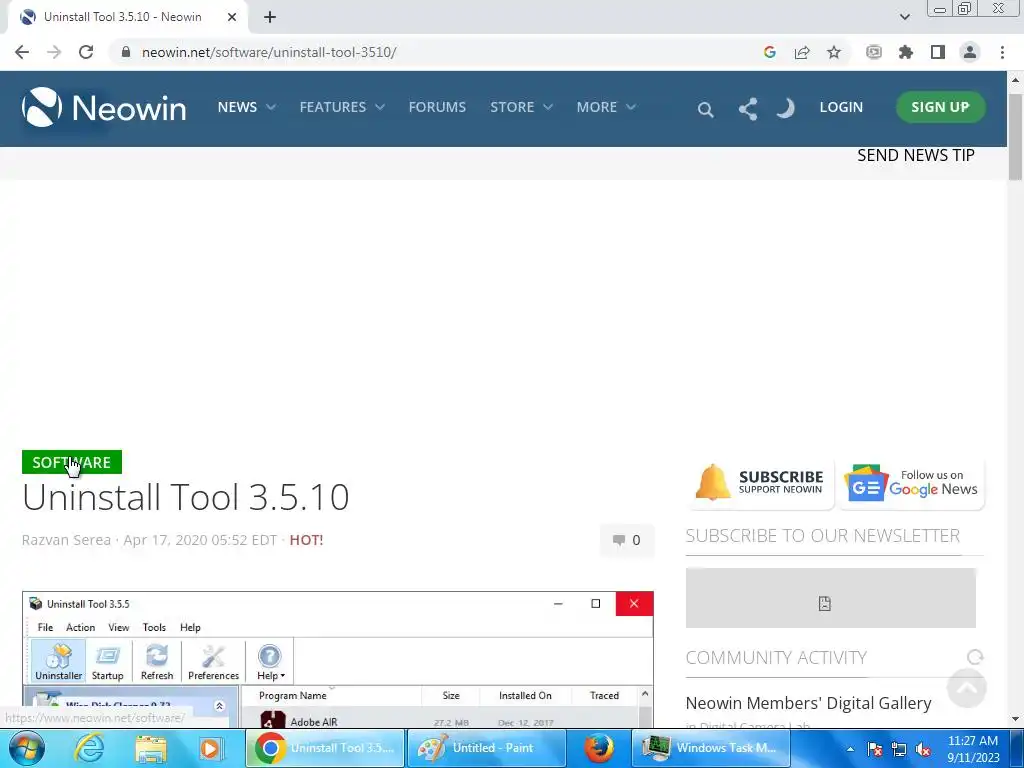Click the network tray icon
The width and height of the screenshot is (1024, 768).
coord(899,750)
